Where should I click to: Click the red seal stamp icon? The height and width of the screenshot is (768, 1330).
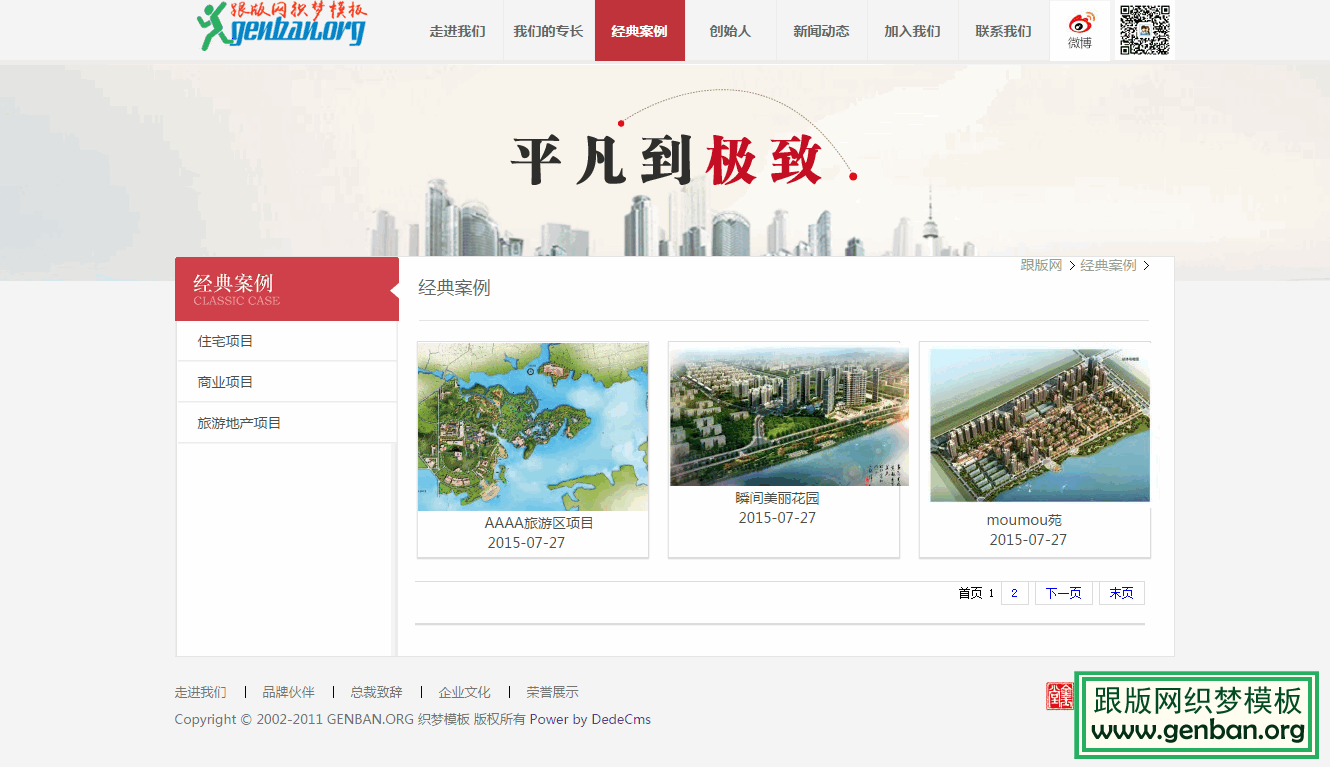point(1059,696)
